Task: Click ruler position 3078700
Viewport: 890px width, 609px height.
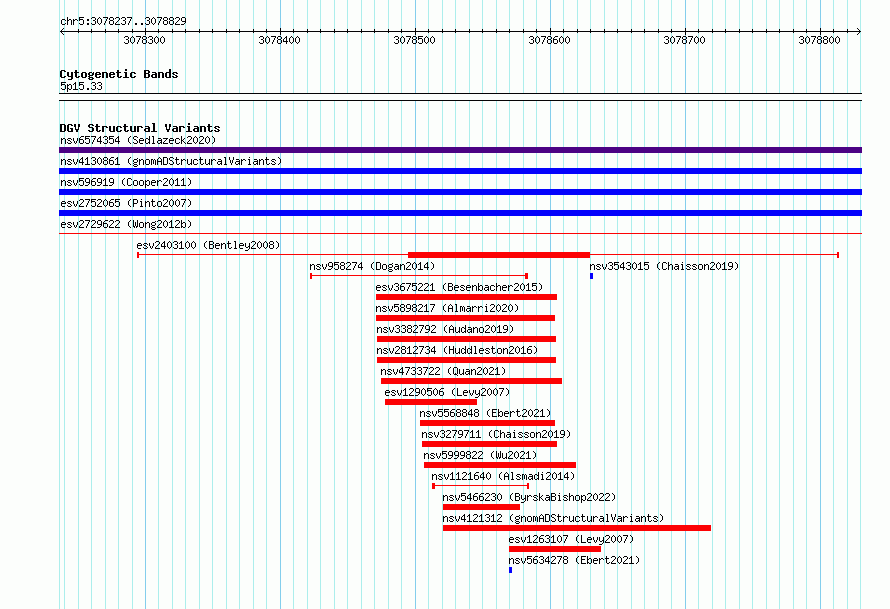Action: pyautogui.click(x=685, y=40)
